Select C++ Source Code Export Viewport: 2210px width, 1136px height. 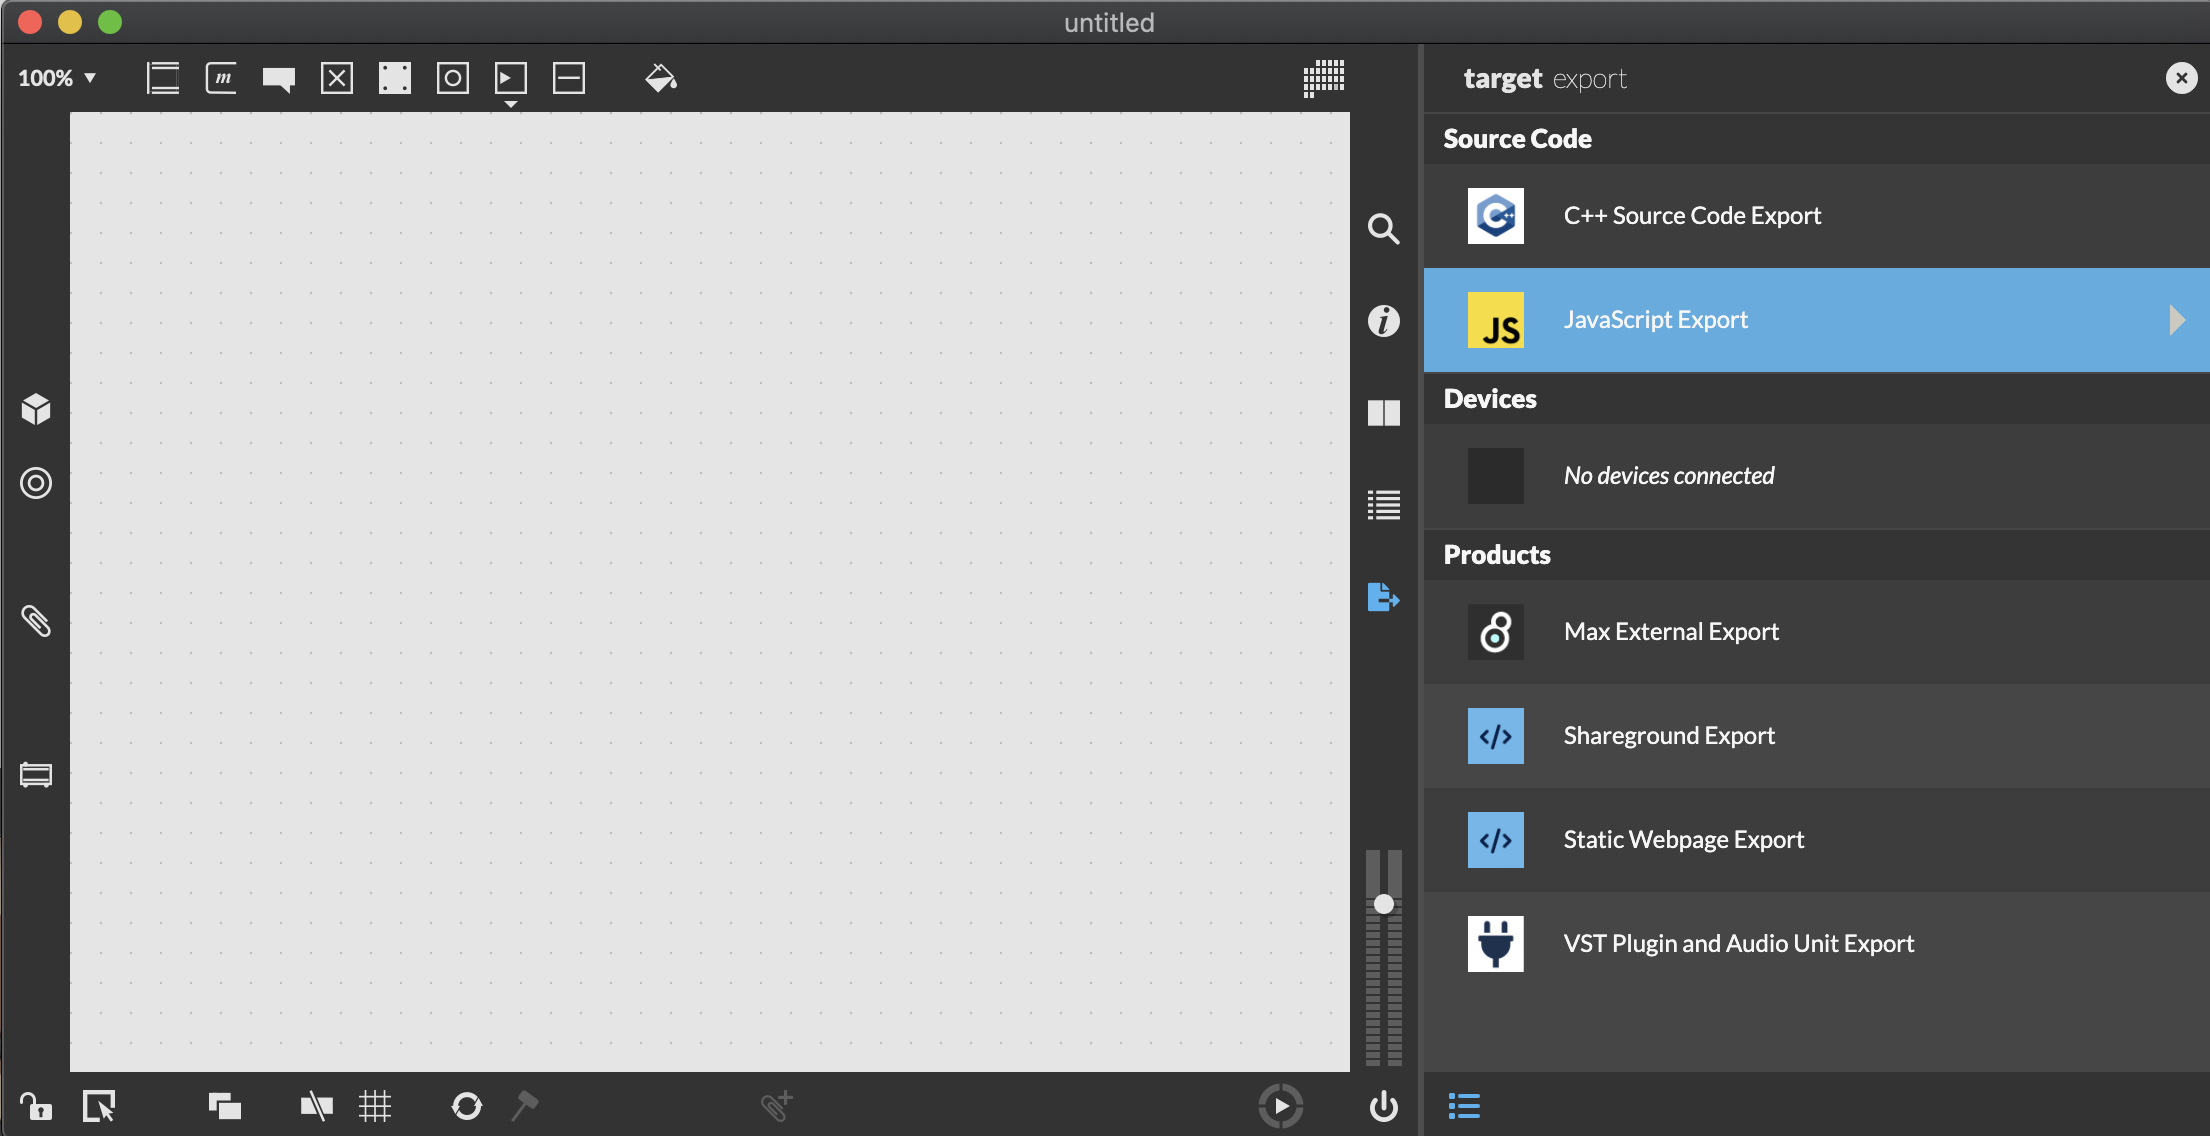point(1692,216)
